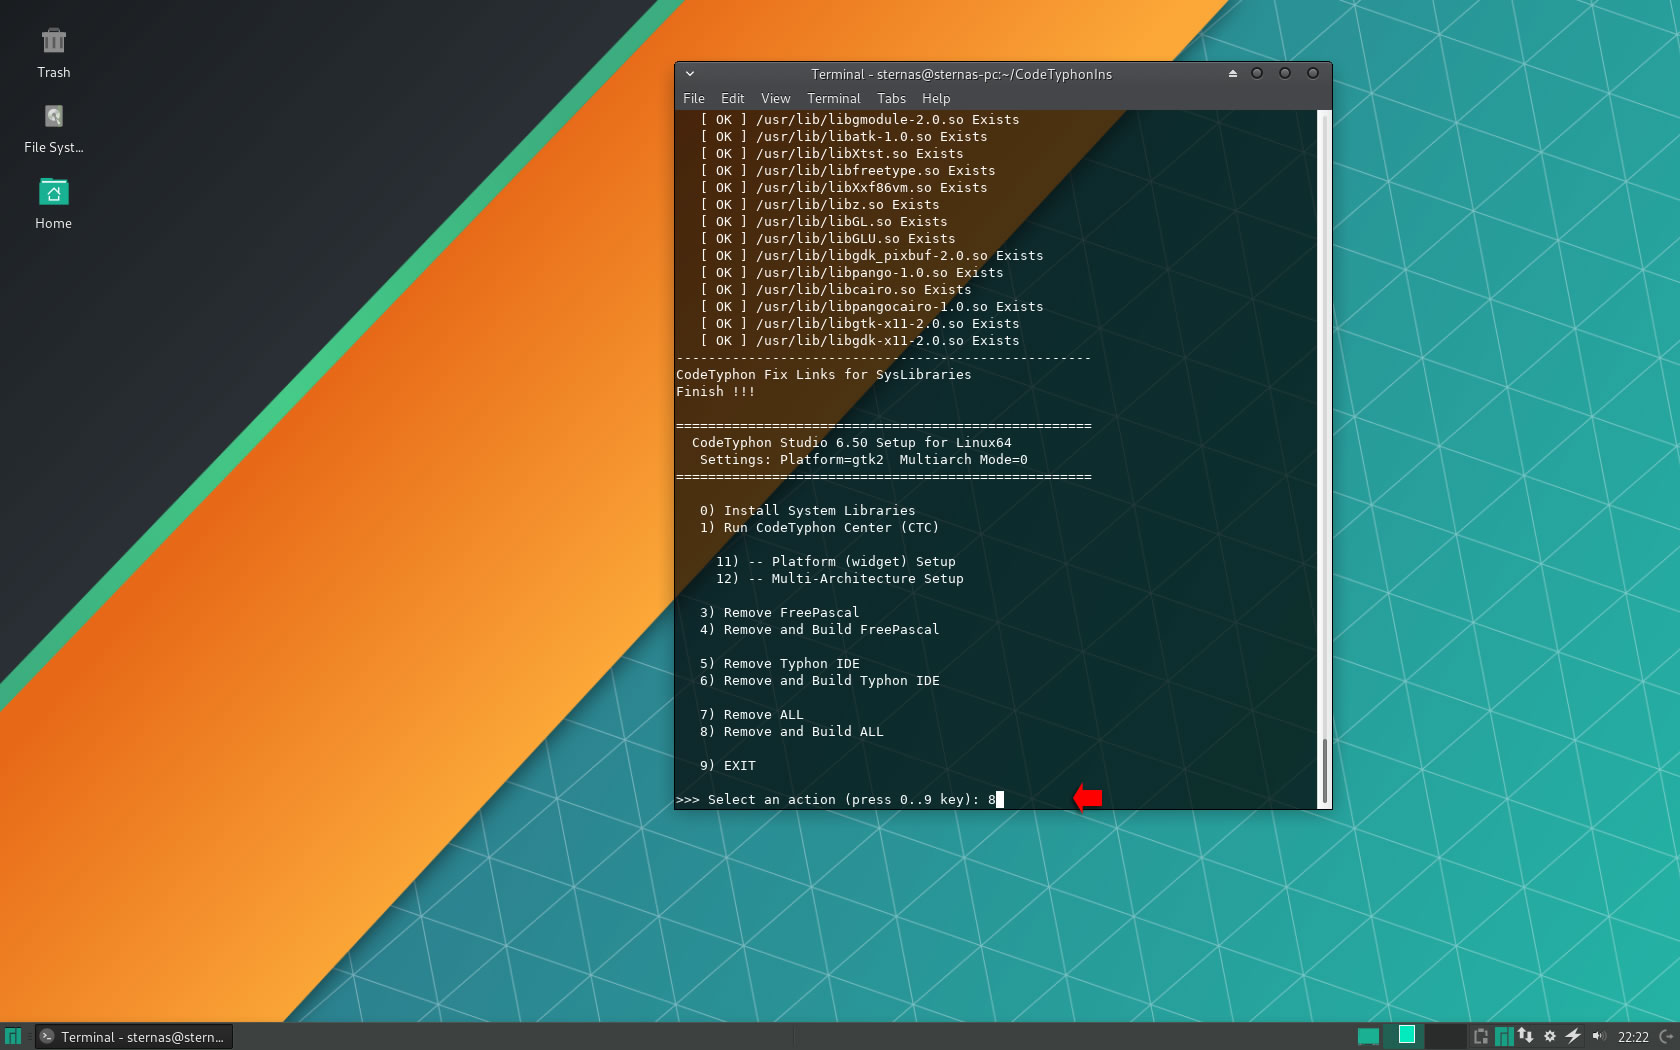Switch to the first workspace in pager
The image size is (1680, 1050).
1406,1036
